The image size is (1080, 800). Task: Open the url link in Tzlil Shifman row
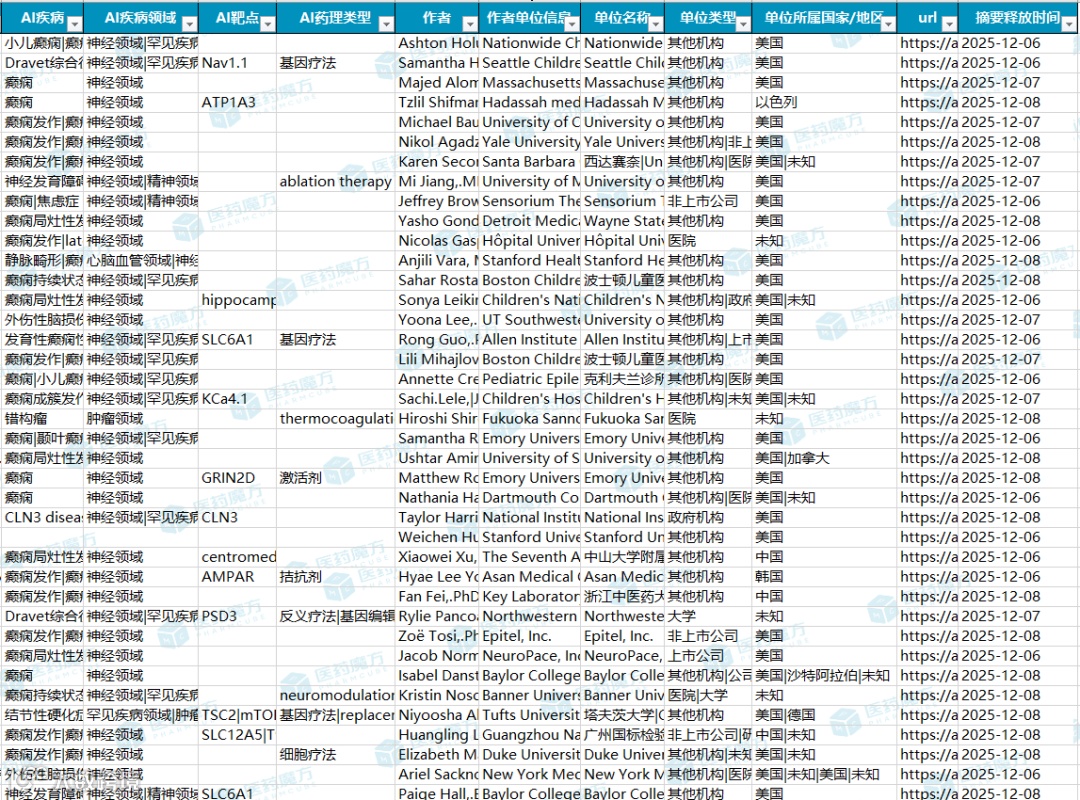point(928,102)
